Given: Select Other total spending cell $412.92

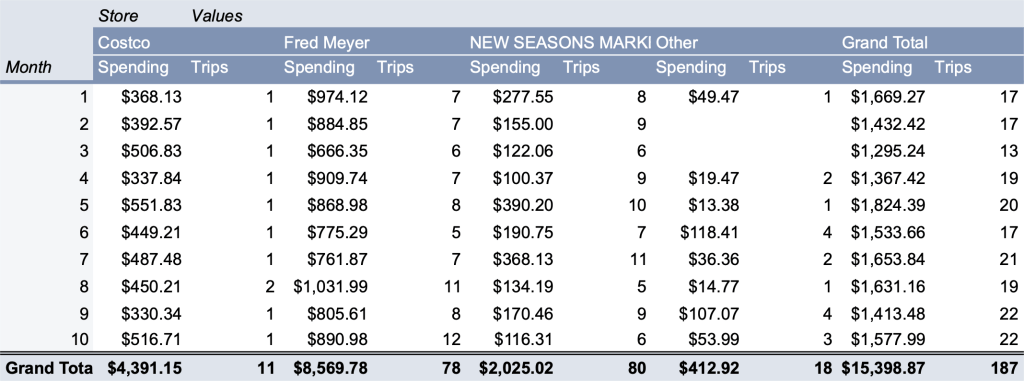Looking at the screenshot, I should click(709, 368).
